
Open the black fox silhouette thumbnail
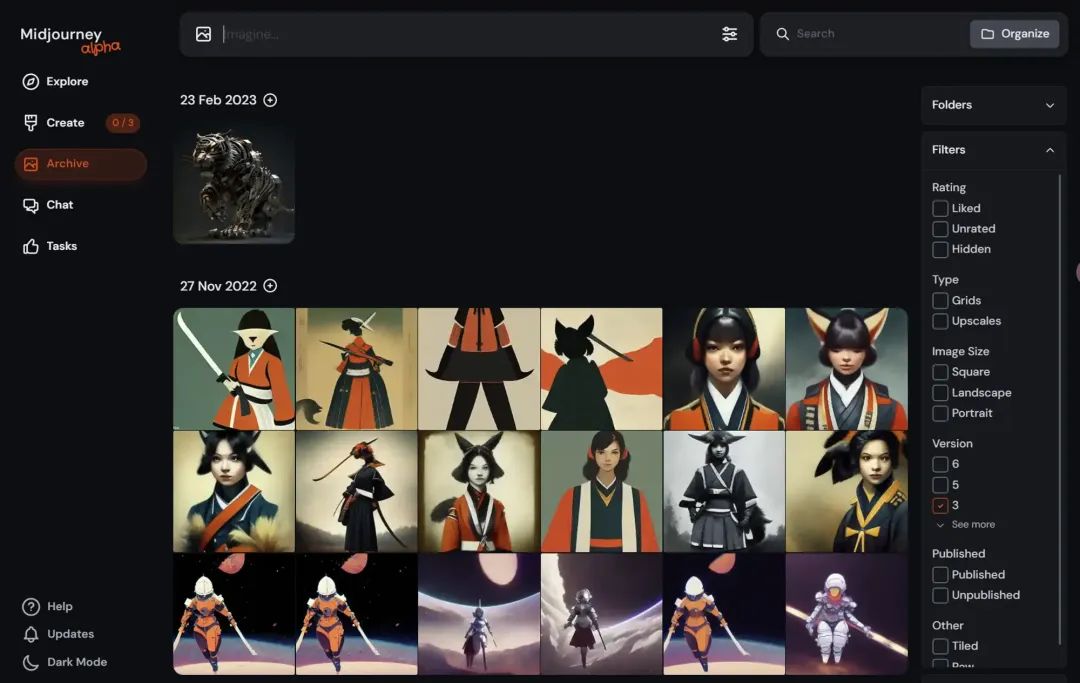tap(601, 369)
